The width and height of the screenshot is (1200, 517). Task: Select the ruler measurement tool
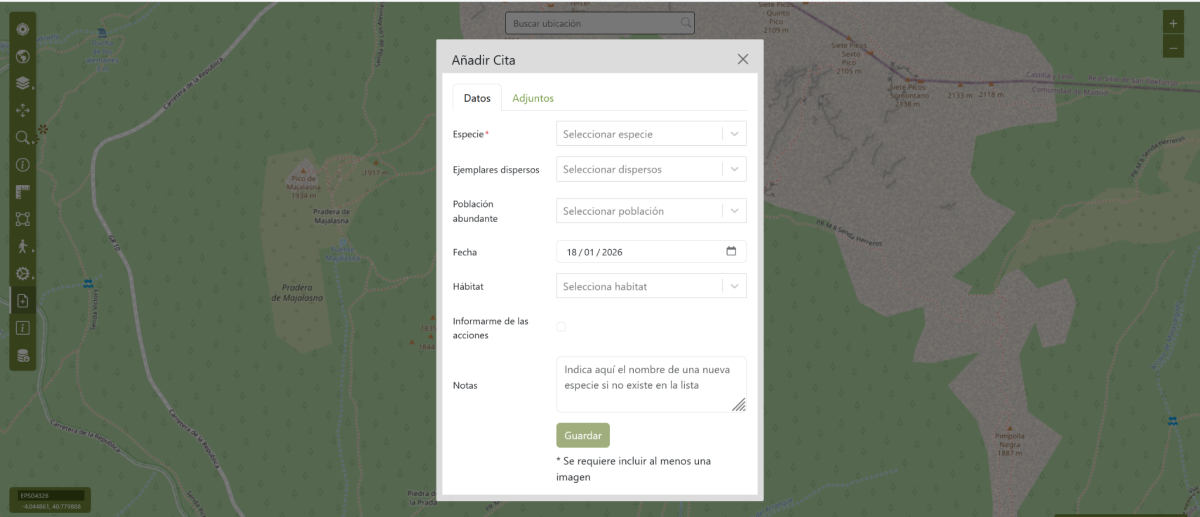click(x=23, y=191)
